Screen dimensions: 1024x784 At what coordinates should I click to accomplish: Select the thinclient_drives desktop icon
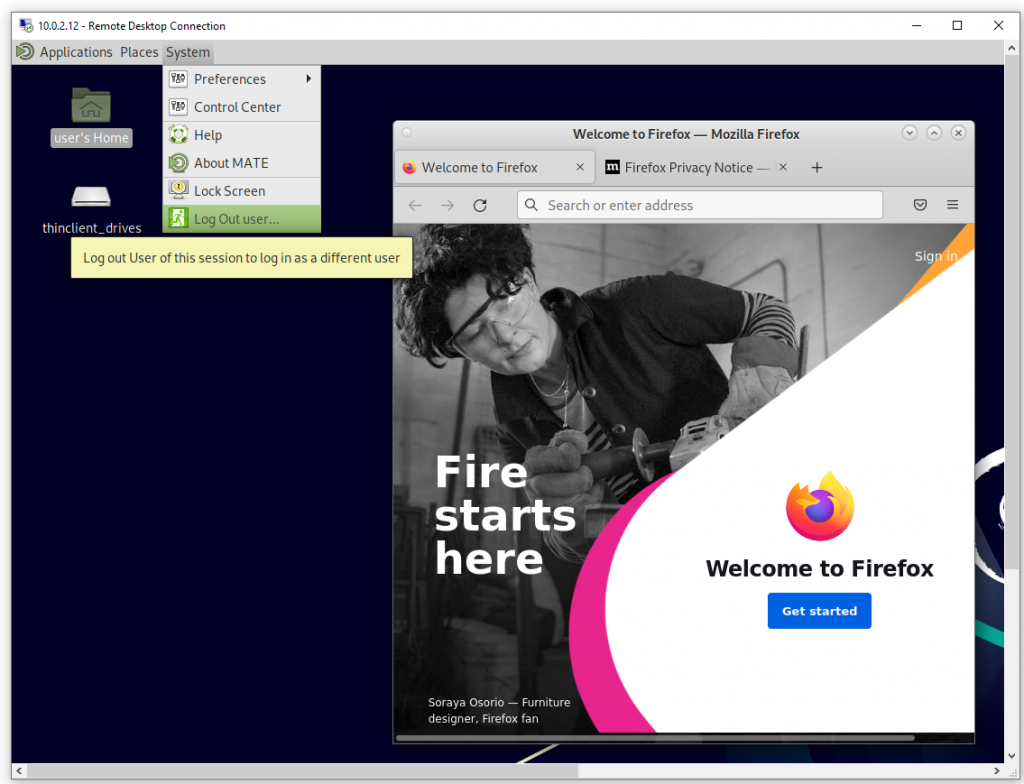point(91,196)
